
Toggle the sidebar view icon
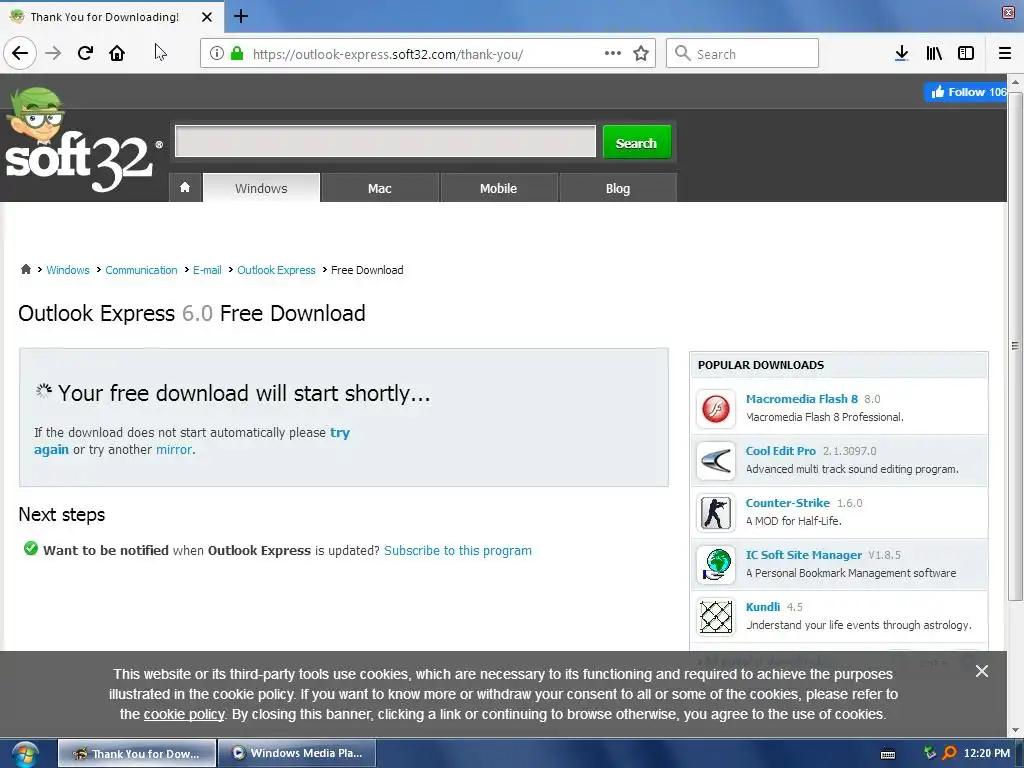pos(966,54)
